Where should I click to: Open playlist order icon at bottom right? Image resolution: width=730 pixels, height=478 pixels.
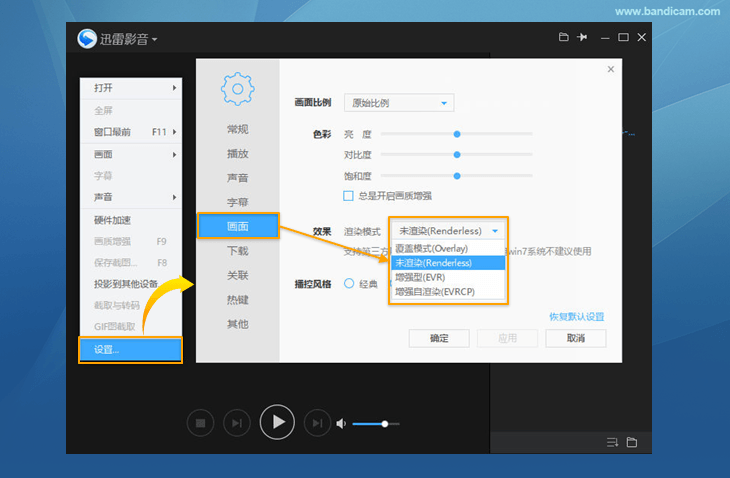point(612,442)
